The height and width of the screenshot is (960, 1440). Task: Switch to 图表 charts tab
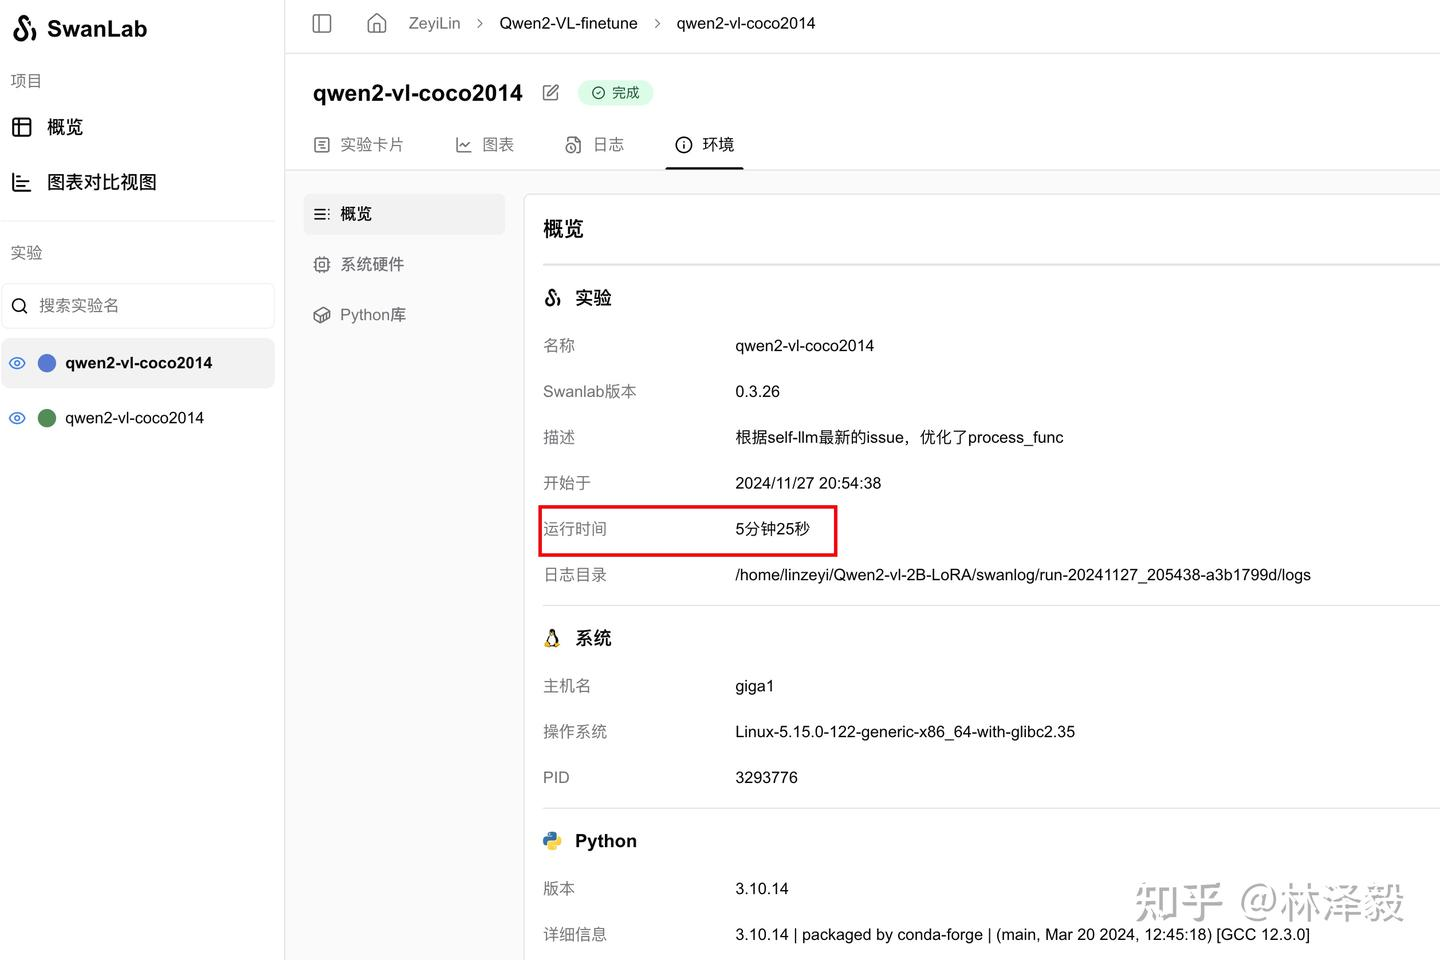coord(485,145)
